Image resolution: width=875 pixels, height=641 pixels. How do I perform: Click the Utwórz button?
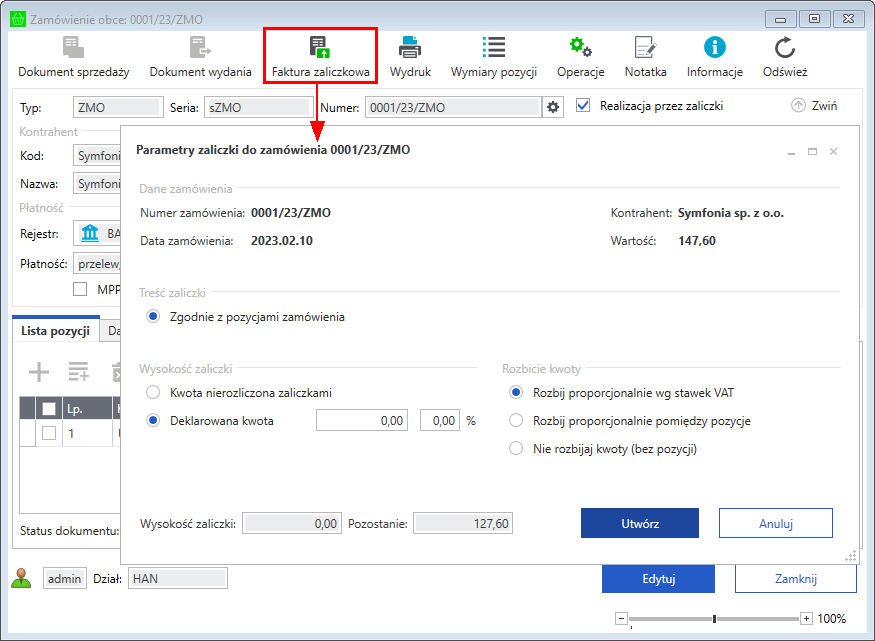[639, 523]
